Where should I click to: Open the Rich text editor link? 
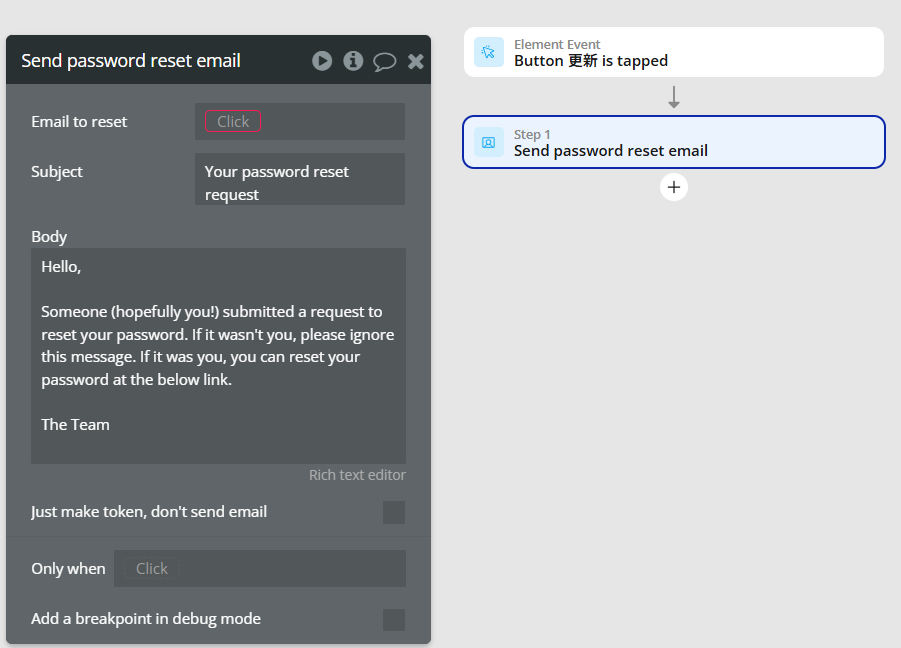tap(357, 475)
